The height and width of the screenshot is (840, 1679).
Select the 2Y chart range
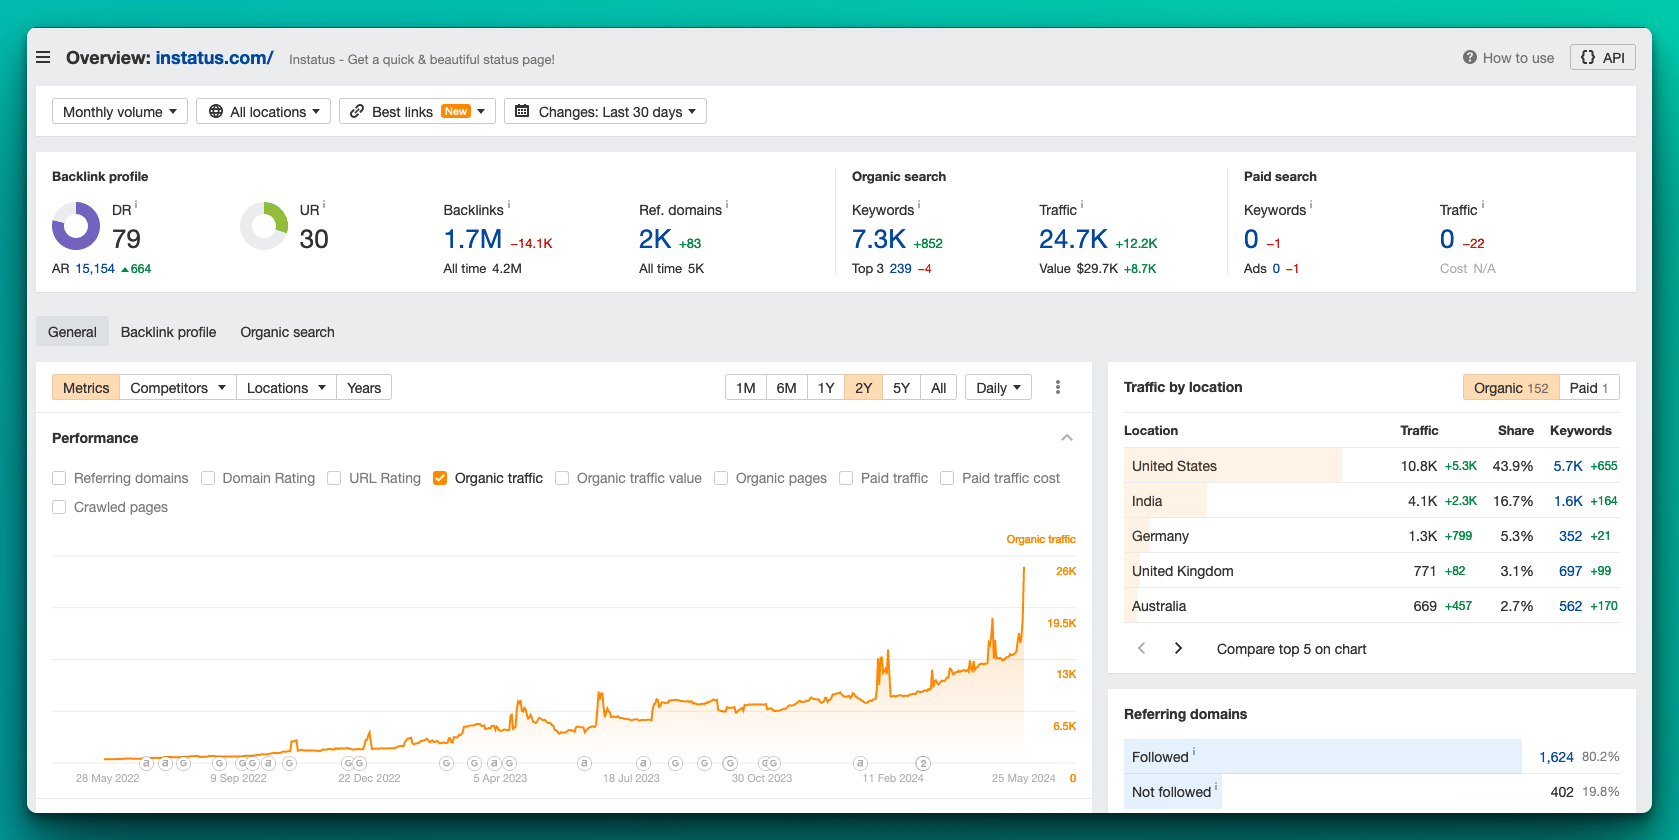(x=864, y=387)
